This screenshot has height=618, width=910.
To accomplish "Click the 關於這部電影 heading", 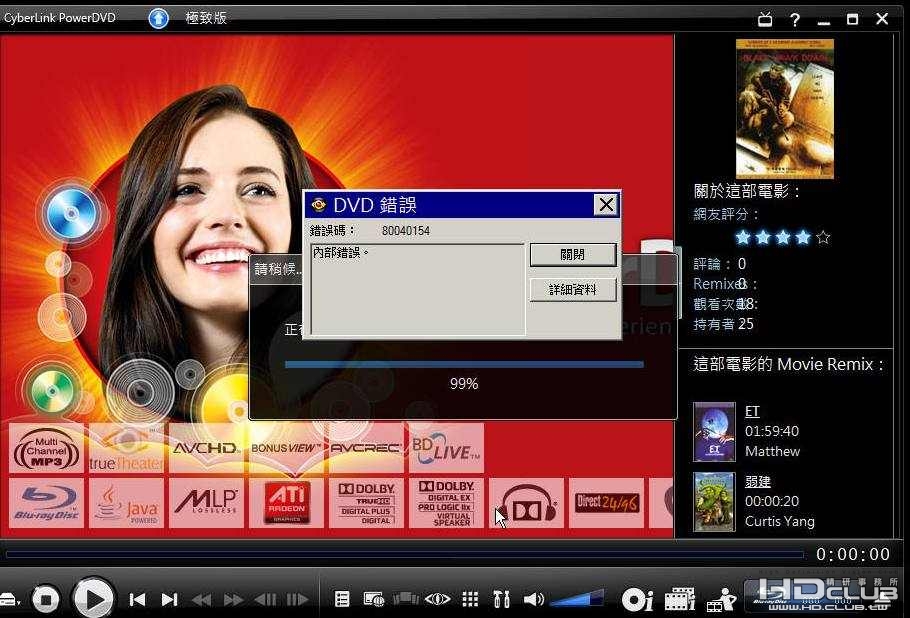I will coord(747,191).
